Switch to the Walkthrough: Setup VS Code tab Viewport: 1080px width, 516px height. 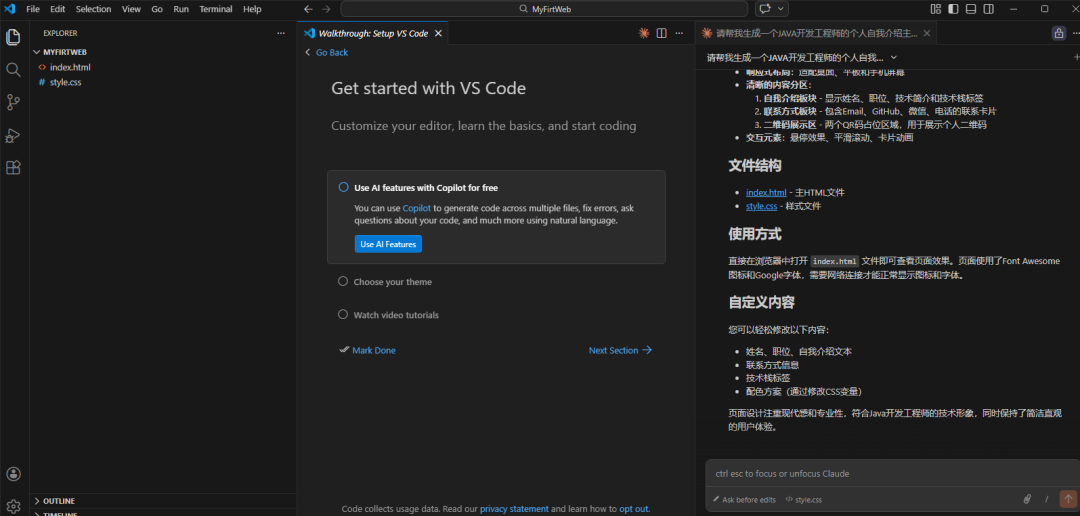(x=373, y=33)
